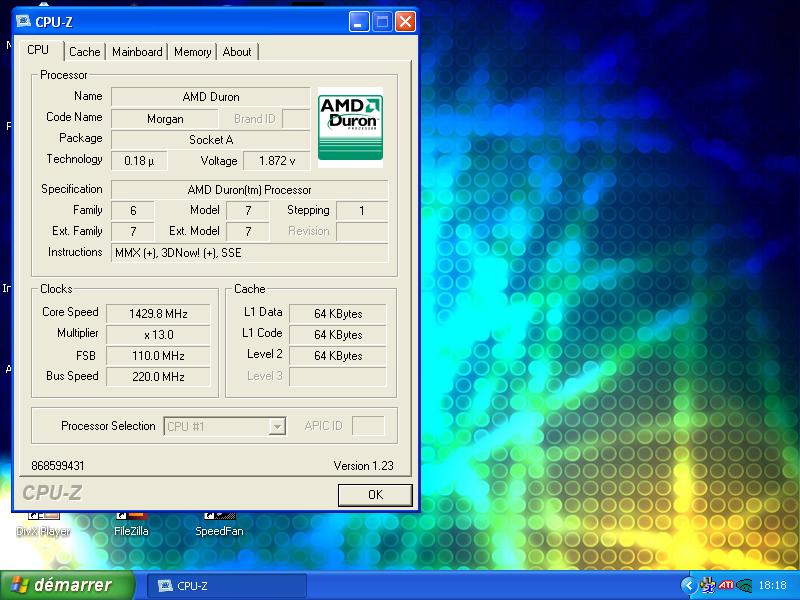Click the Package field showing Socket A
Screen dimensions: 800x600
211,140
